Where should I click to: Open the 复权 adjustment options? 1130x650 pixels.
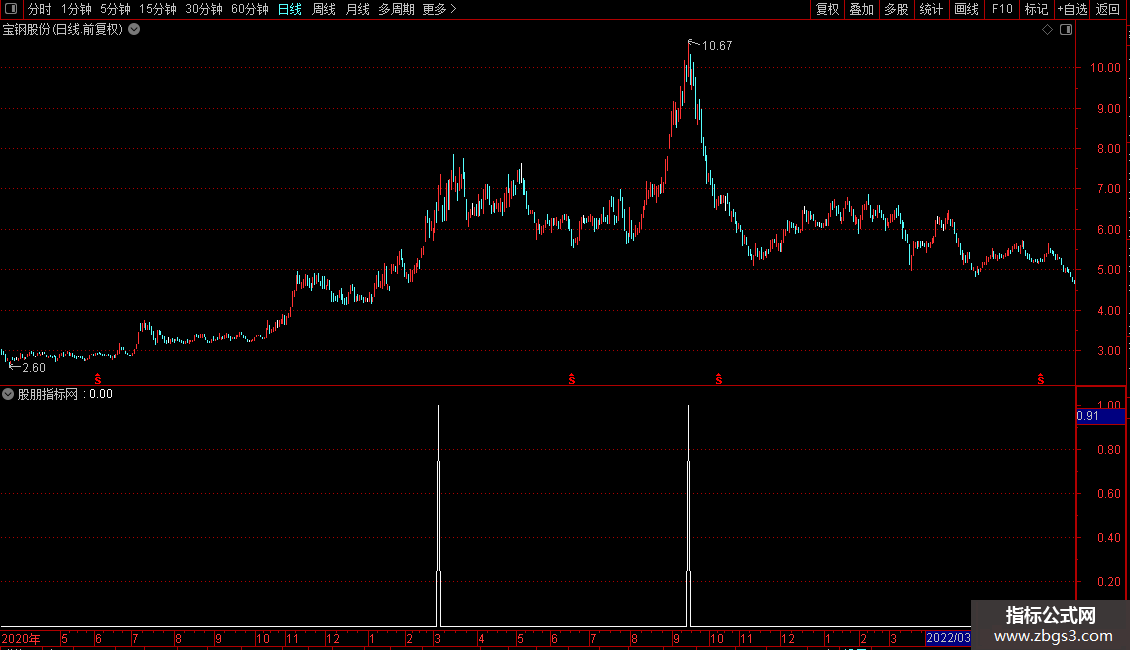pyautogui.click(x=827, y=9)
